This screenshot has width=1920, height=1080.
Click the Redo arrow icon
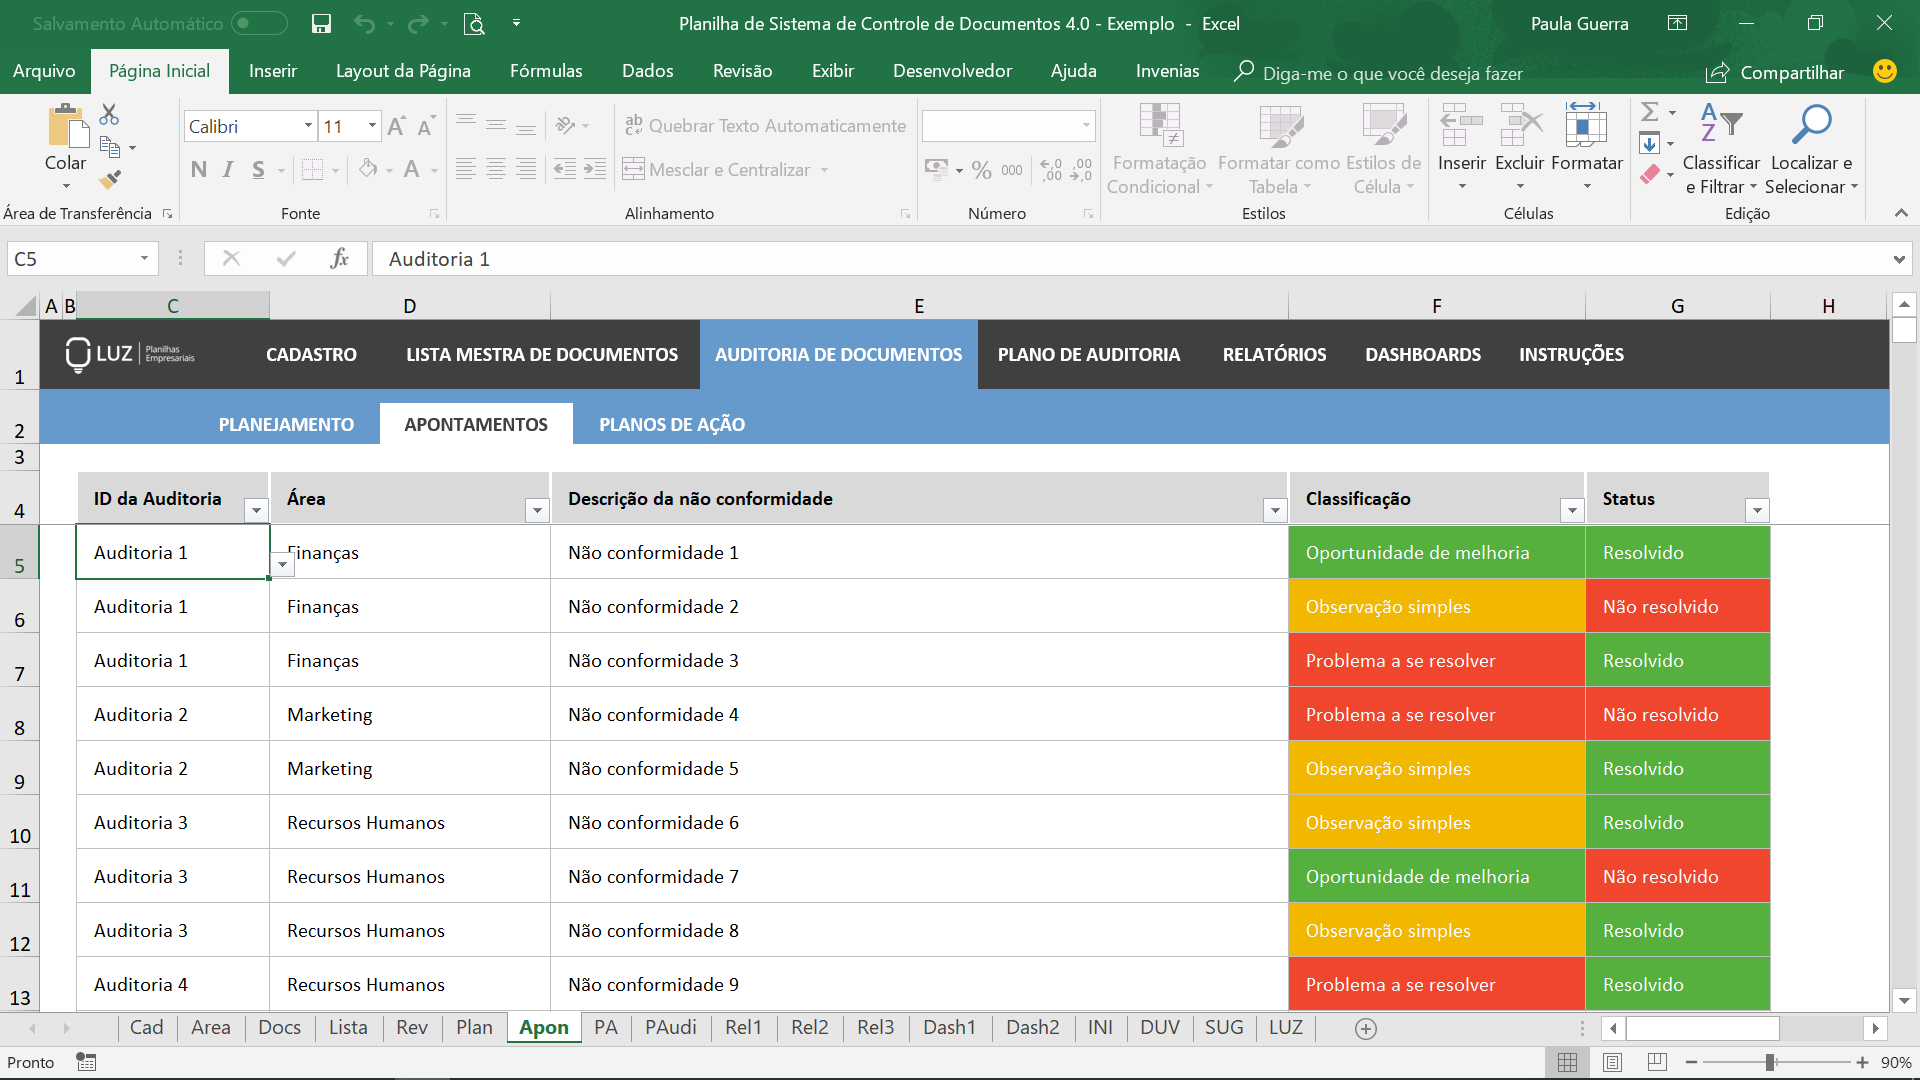click(x=418, y=24)
